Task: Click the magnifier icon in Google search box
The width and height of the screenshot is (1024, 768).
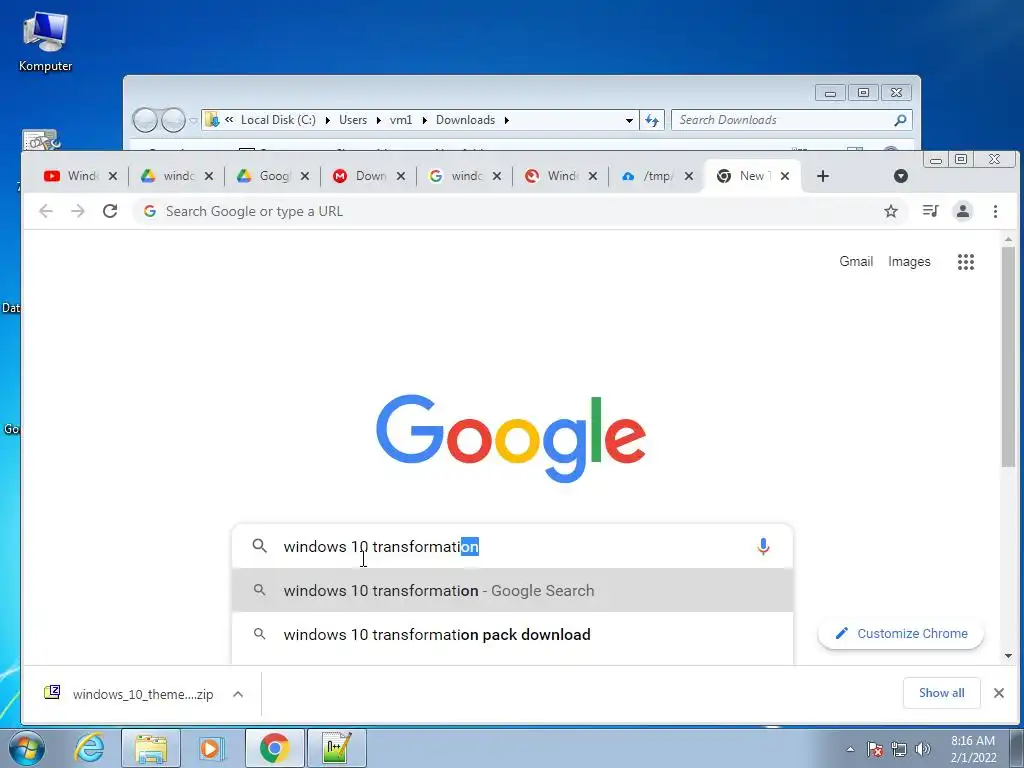Action: [259, 546]
